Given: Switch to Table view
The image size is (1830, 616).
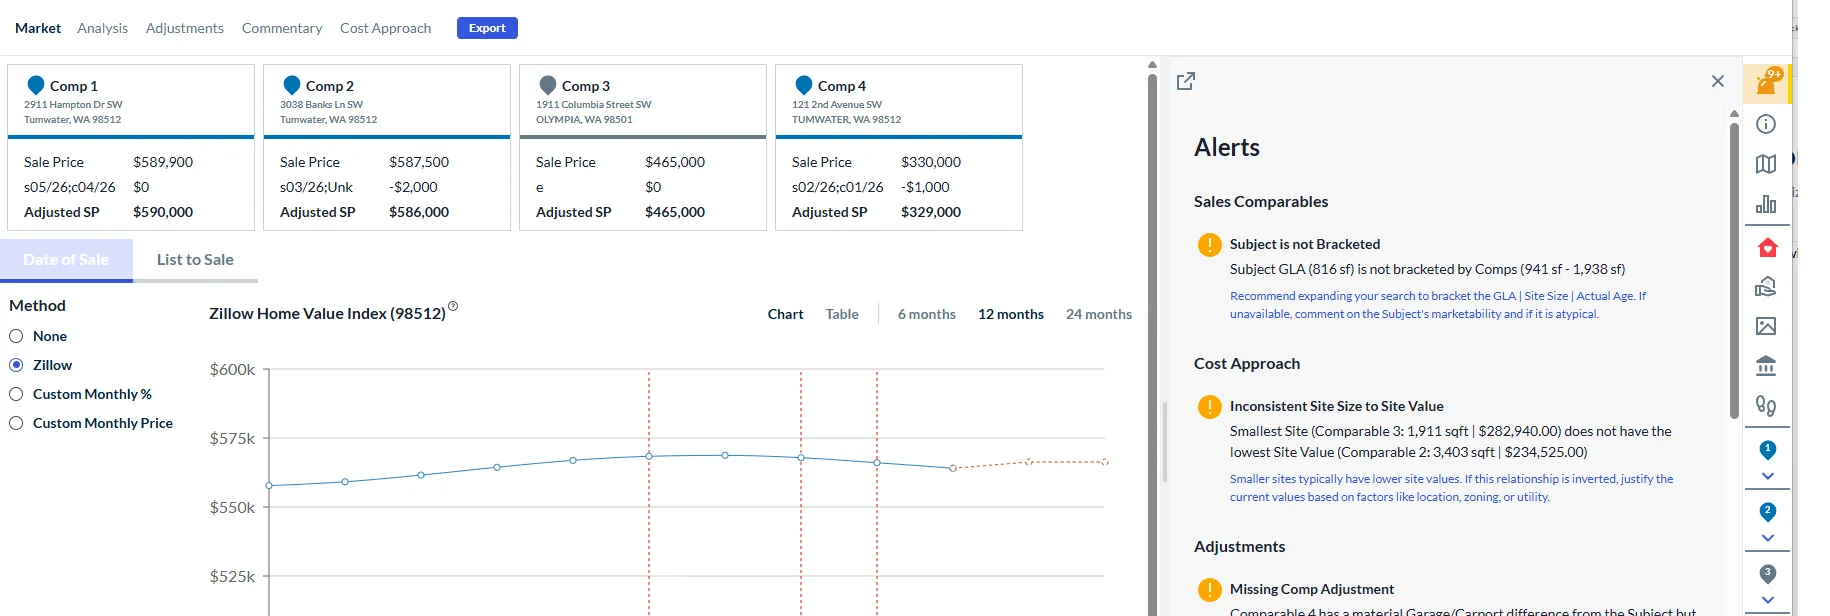Looking at the screenshot, I should pos(842,314).
